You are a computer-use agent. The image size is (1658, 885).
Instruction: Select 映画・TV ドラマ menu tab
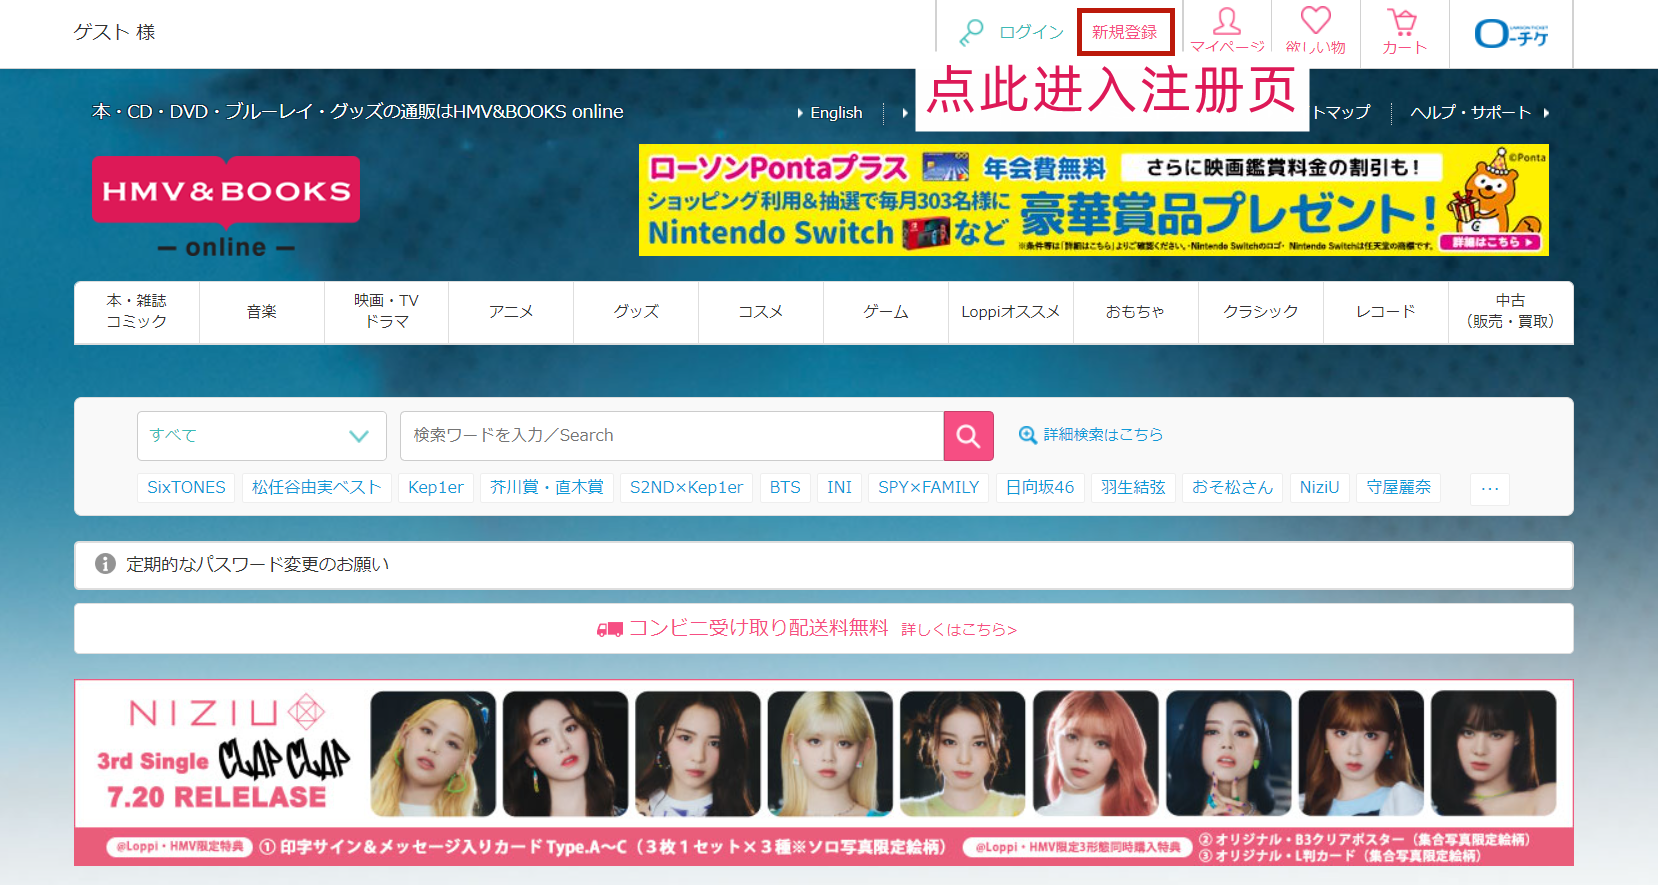coord(386,312)
